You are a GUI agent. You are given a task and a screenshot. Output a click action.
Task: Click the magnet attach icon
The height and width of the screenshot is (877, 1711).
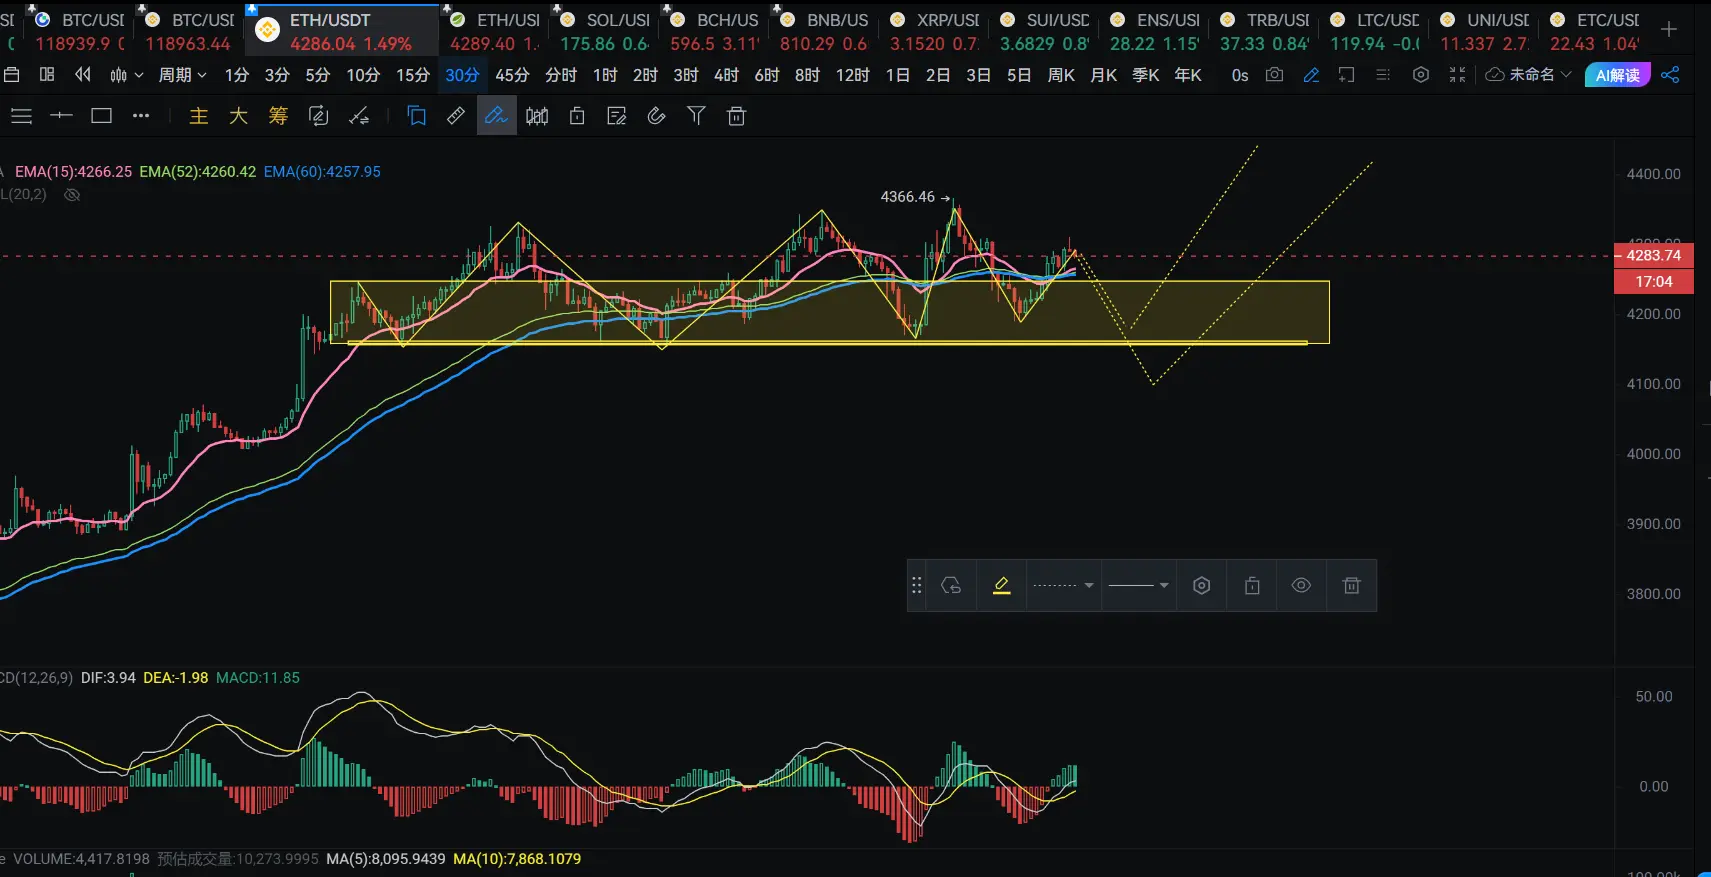point(656,116)
